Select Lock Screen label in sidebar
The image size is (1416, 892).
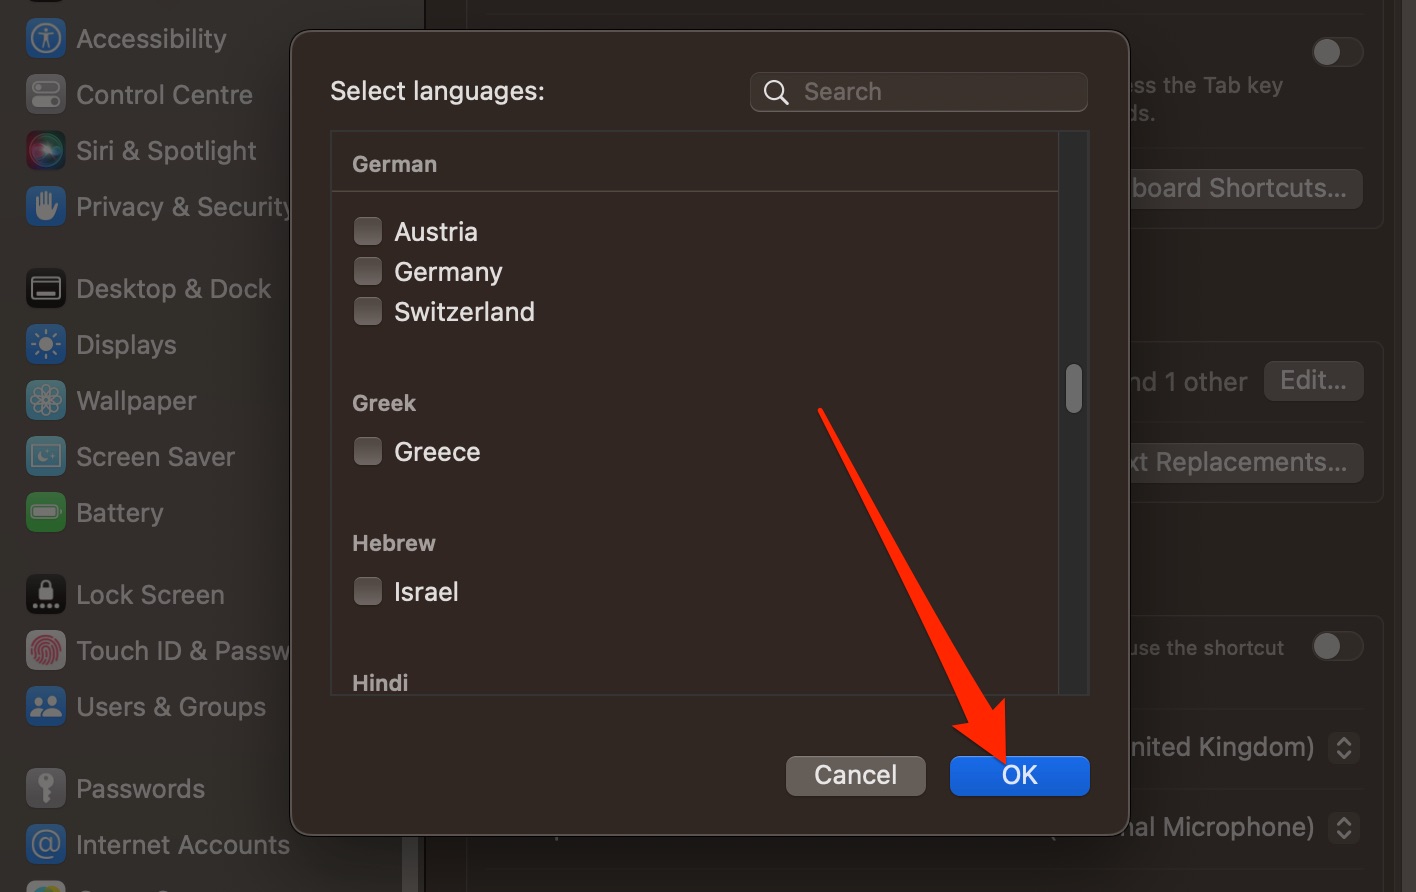[150, 594]
